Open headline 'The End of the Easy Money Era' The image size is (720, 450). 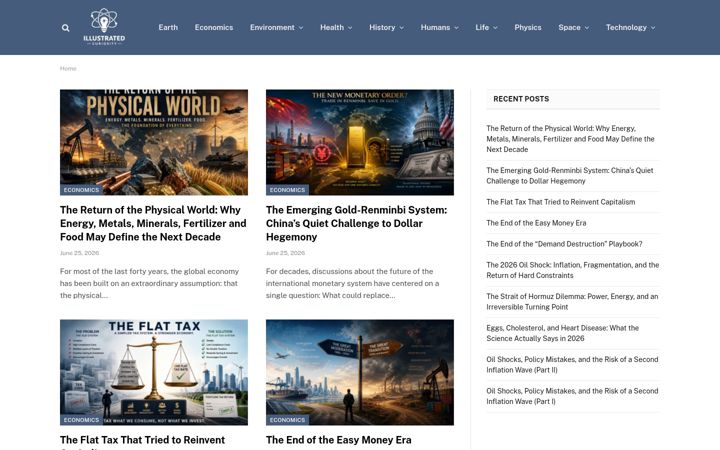pos(339,440)
